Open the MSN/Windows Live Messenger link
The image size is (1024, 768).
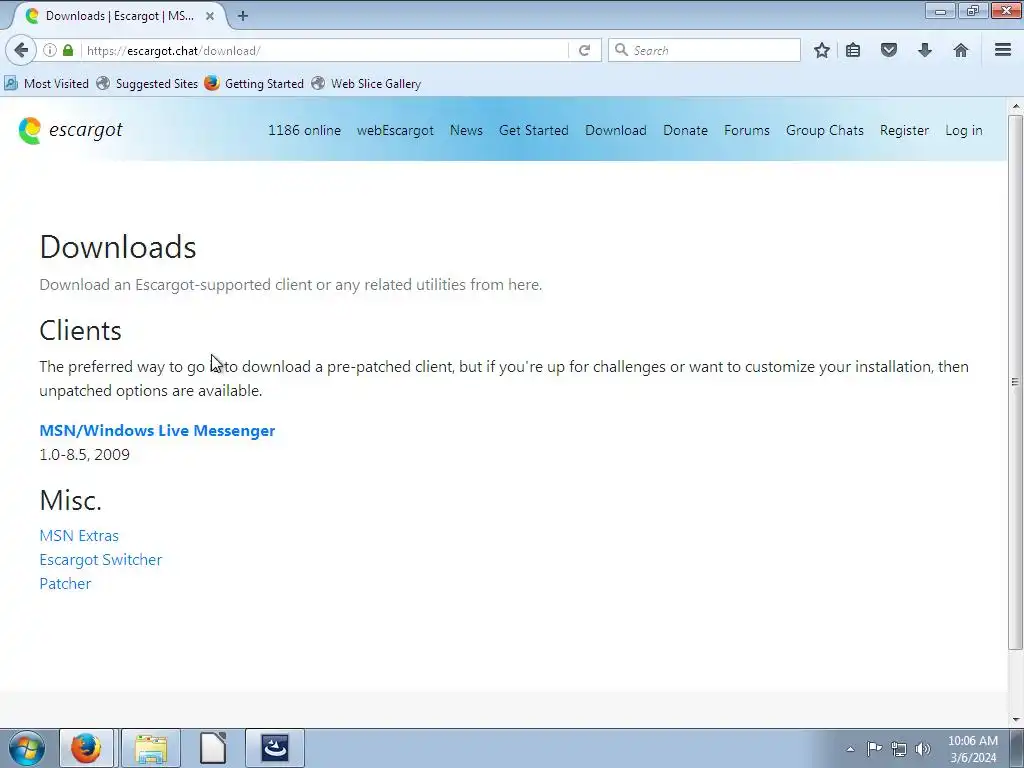click(x=157, y=430)
